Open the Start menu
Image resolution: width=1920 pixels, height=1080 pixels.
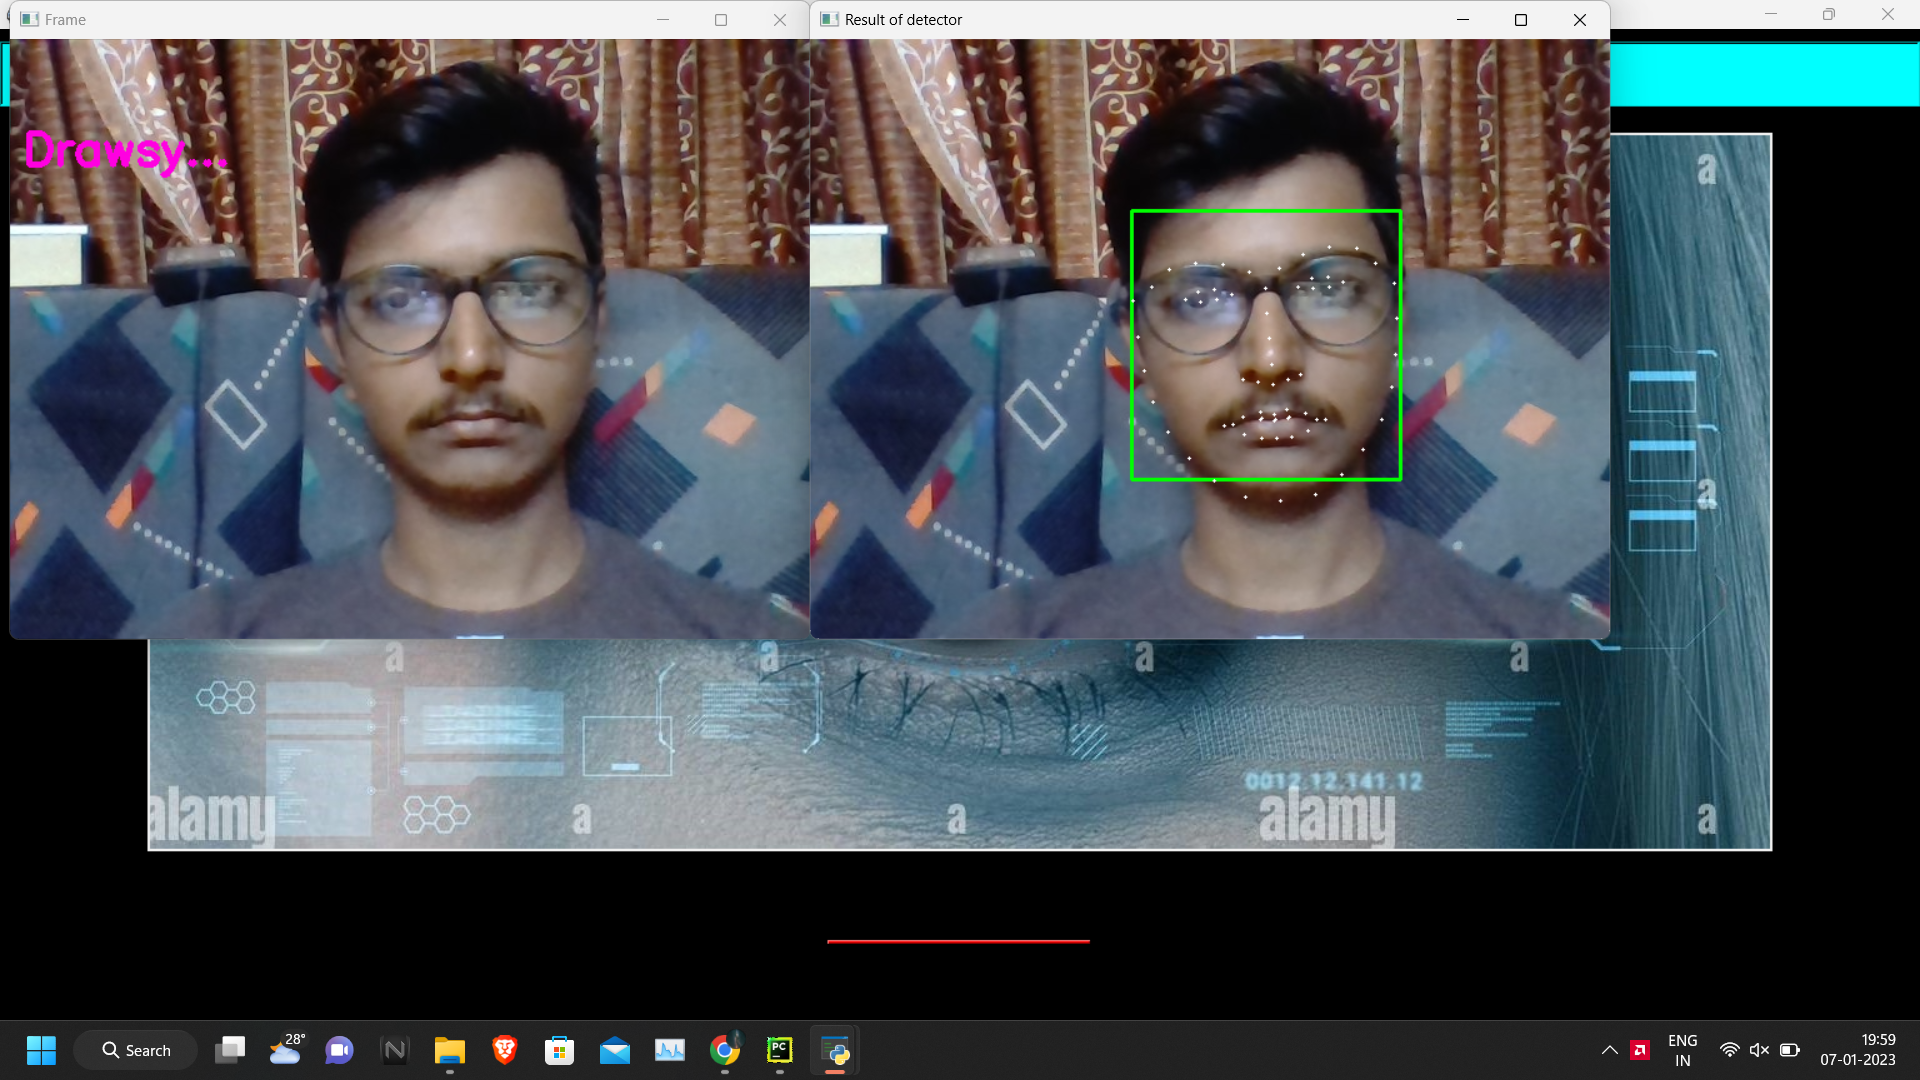pyautogui.click(x=41, y=1051)
